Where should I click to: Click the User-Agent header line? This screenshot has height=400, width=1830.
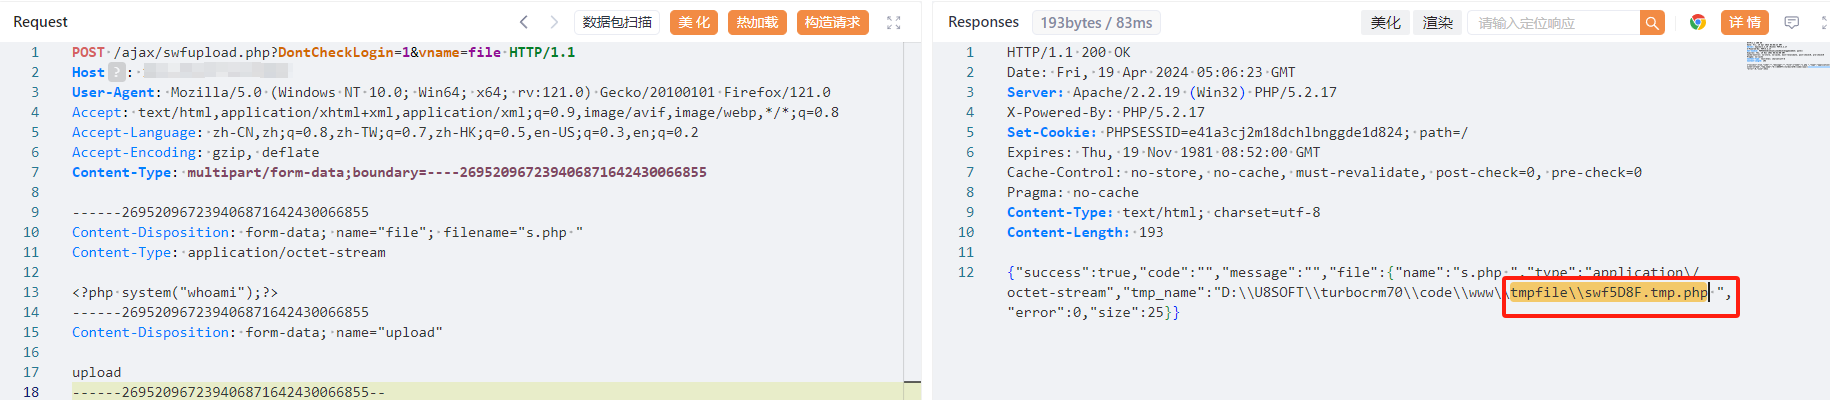(x=451, y=92)
